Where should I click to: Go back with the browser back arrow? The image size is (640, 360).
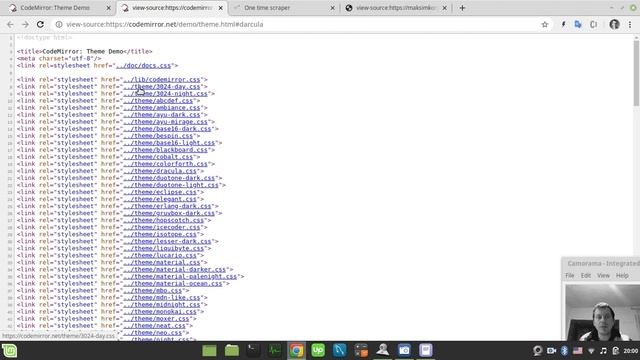(x=10, y=24)
